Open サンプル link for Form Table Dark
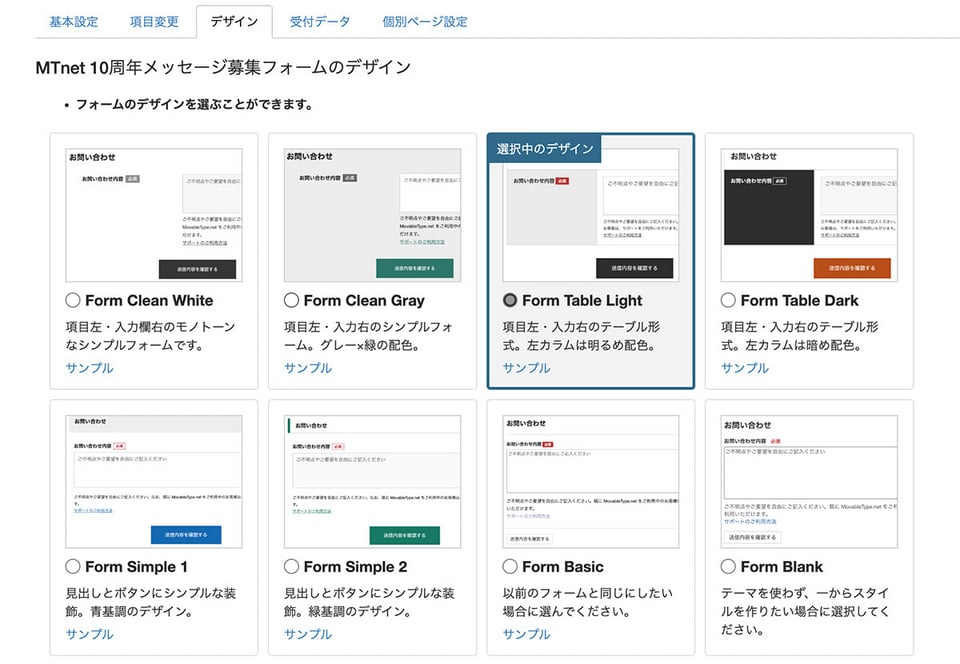 click(744, 368)
